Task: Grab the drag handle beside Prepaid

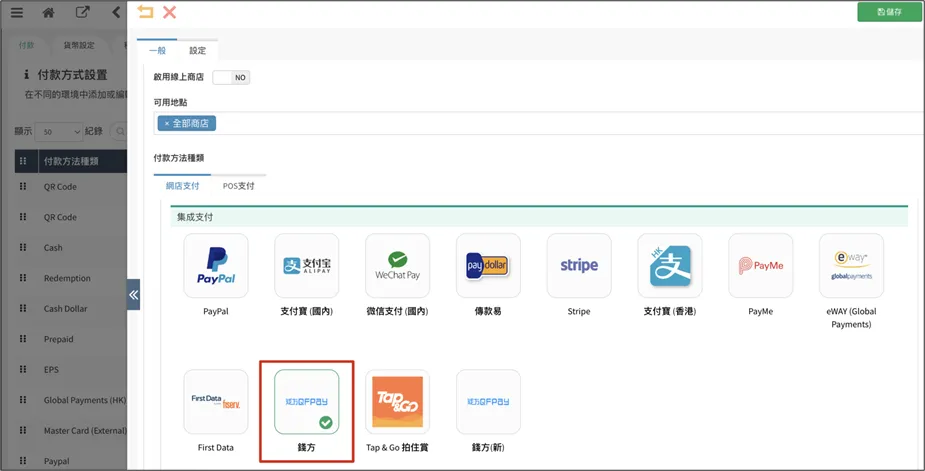Action: pyautogui.click(x=23, y=339)
